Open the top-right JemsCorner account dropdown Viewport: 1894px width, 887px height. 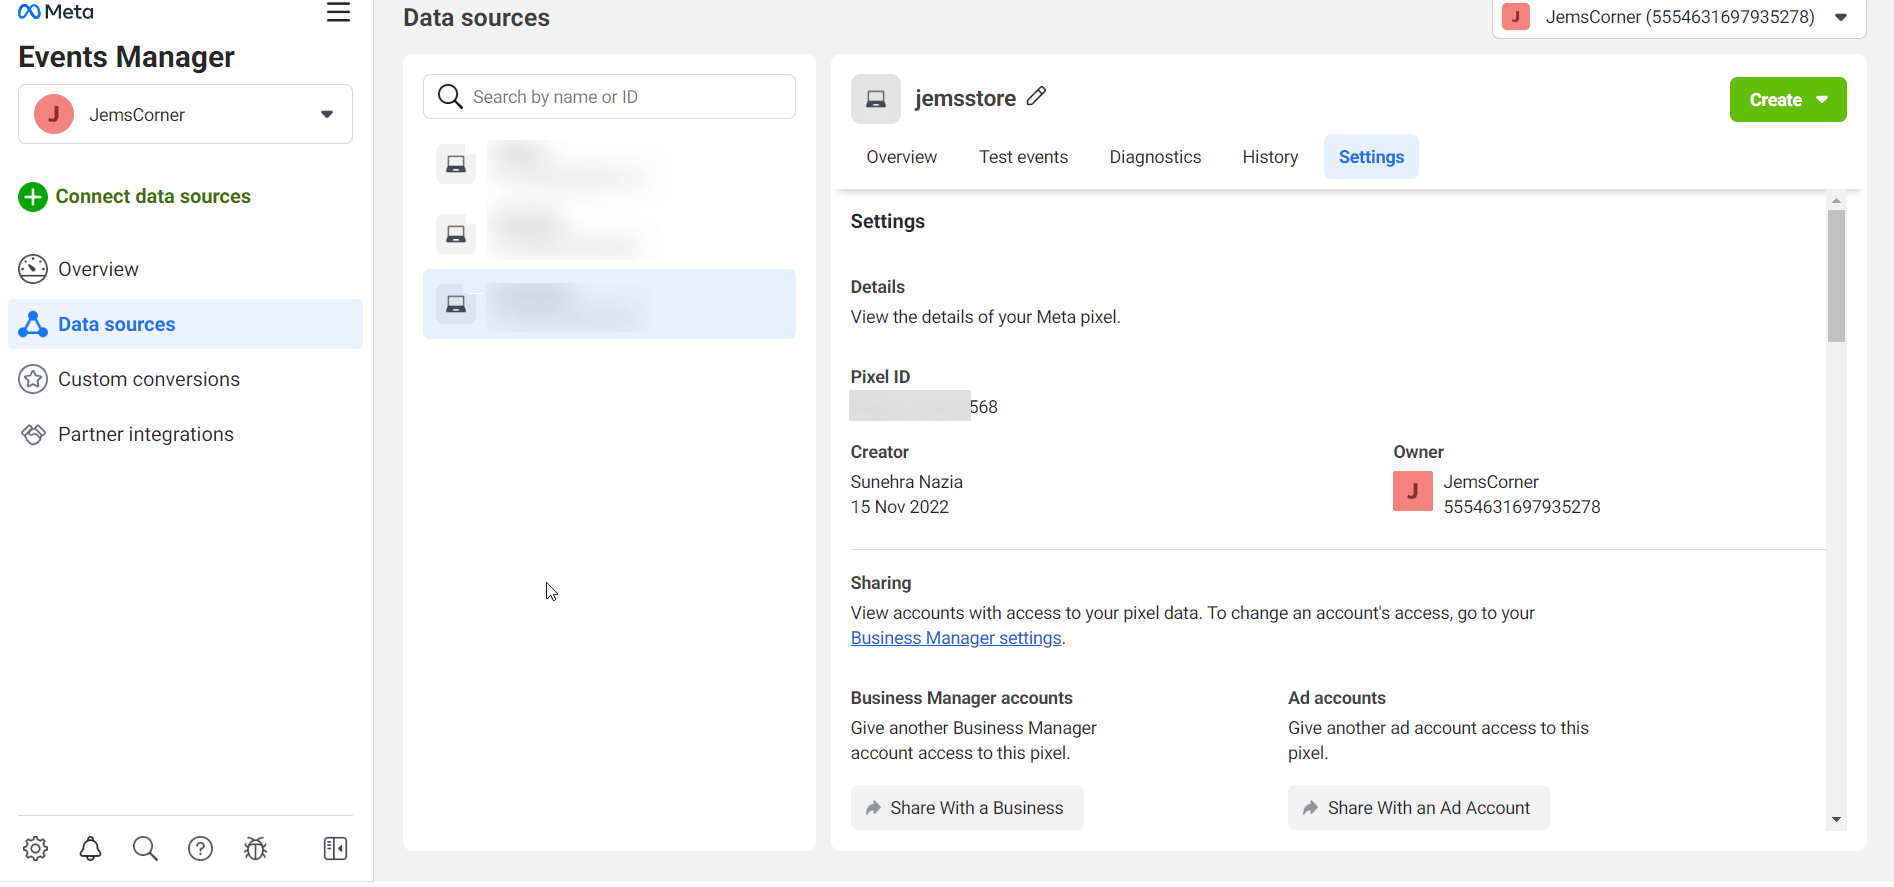(1679, 17)
